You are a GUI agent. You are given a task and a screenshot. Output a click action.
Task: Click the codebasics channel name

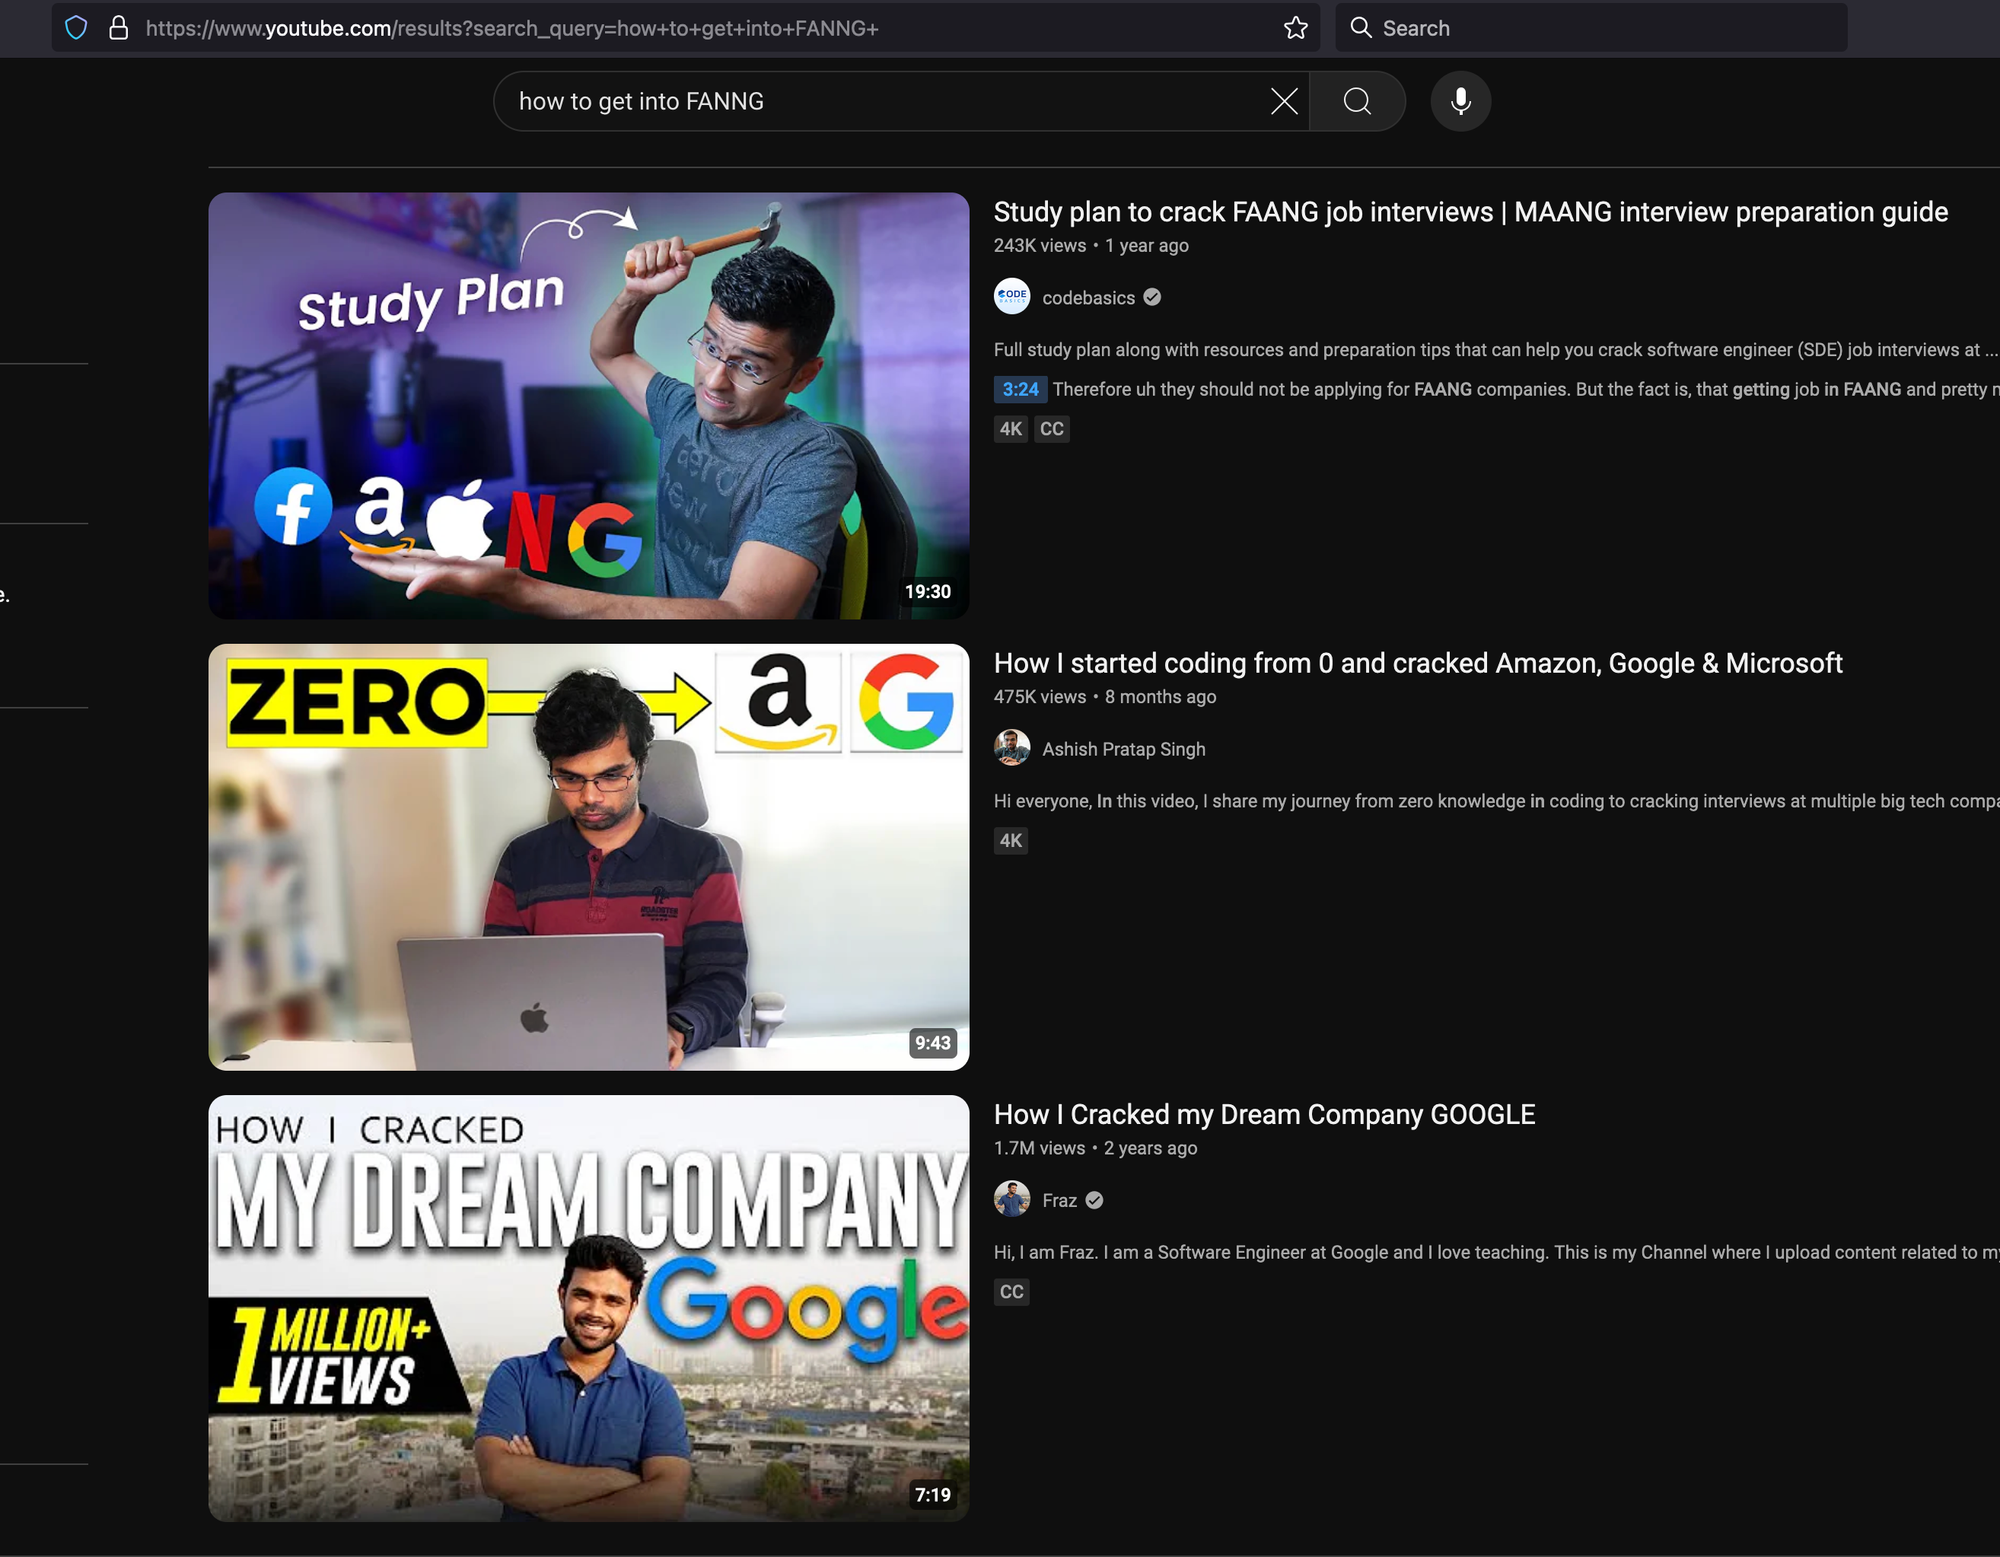tap(1088, 298)
